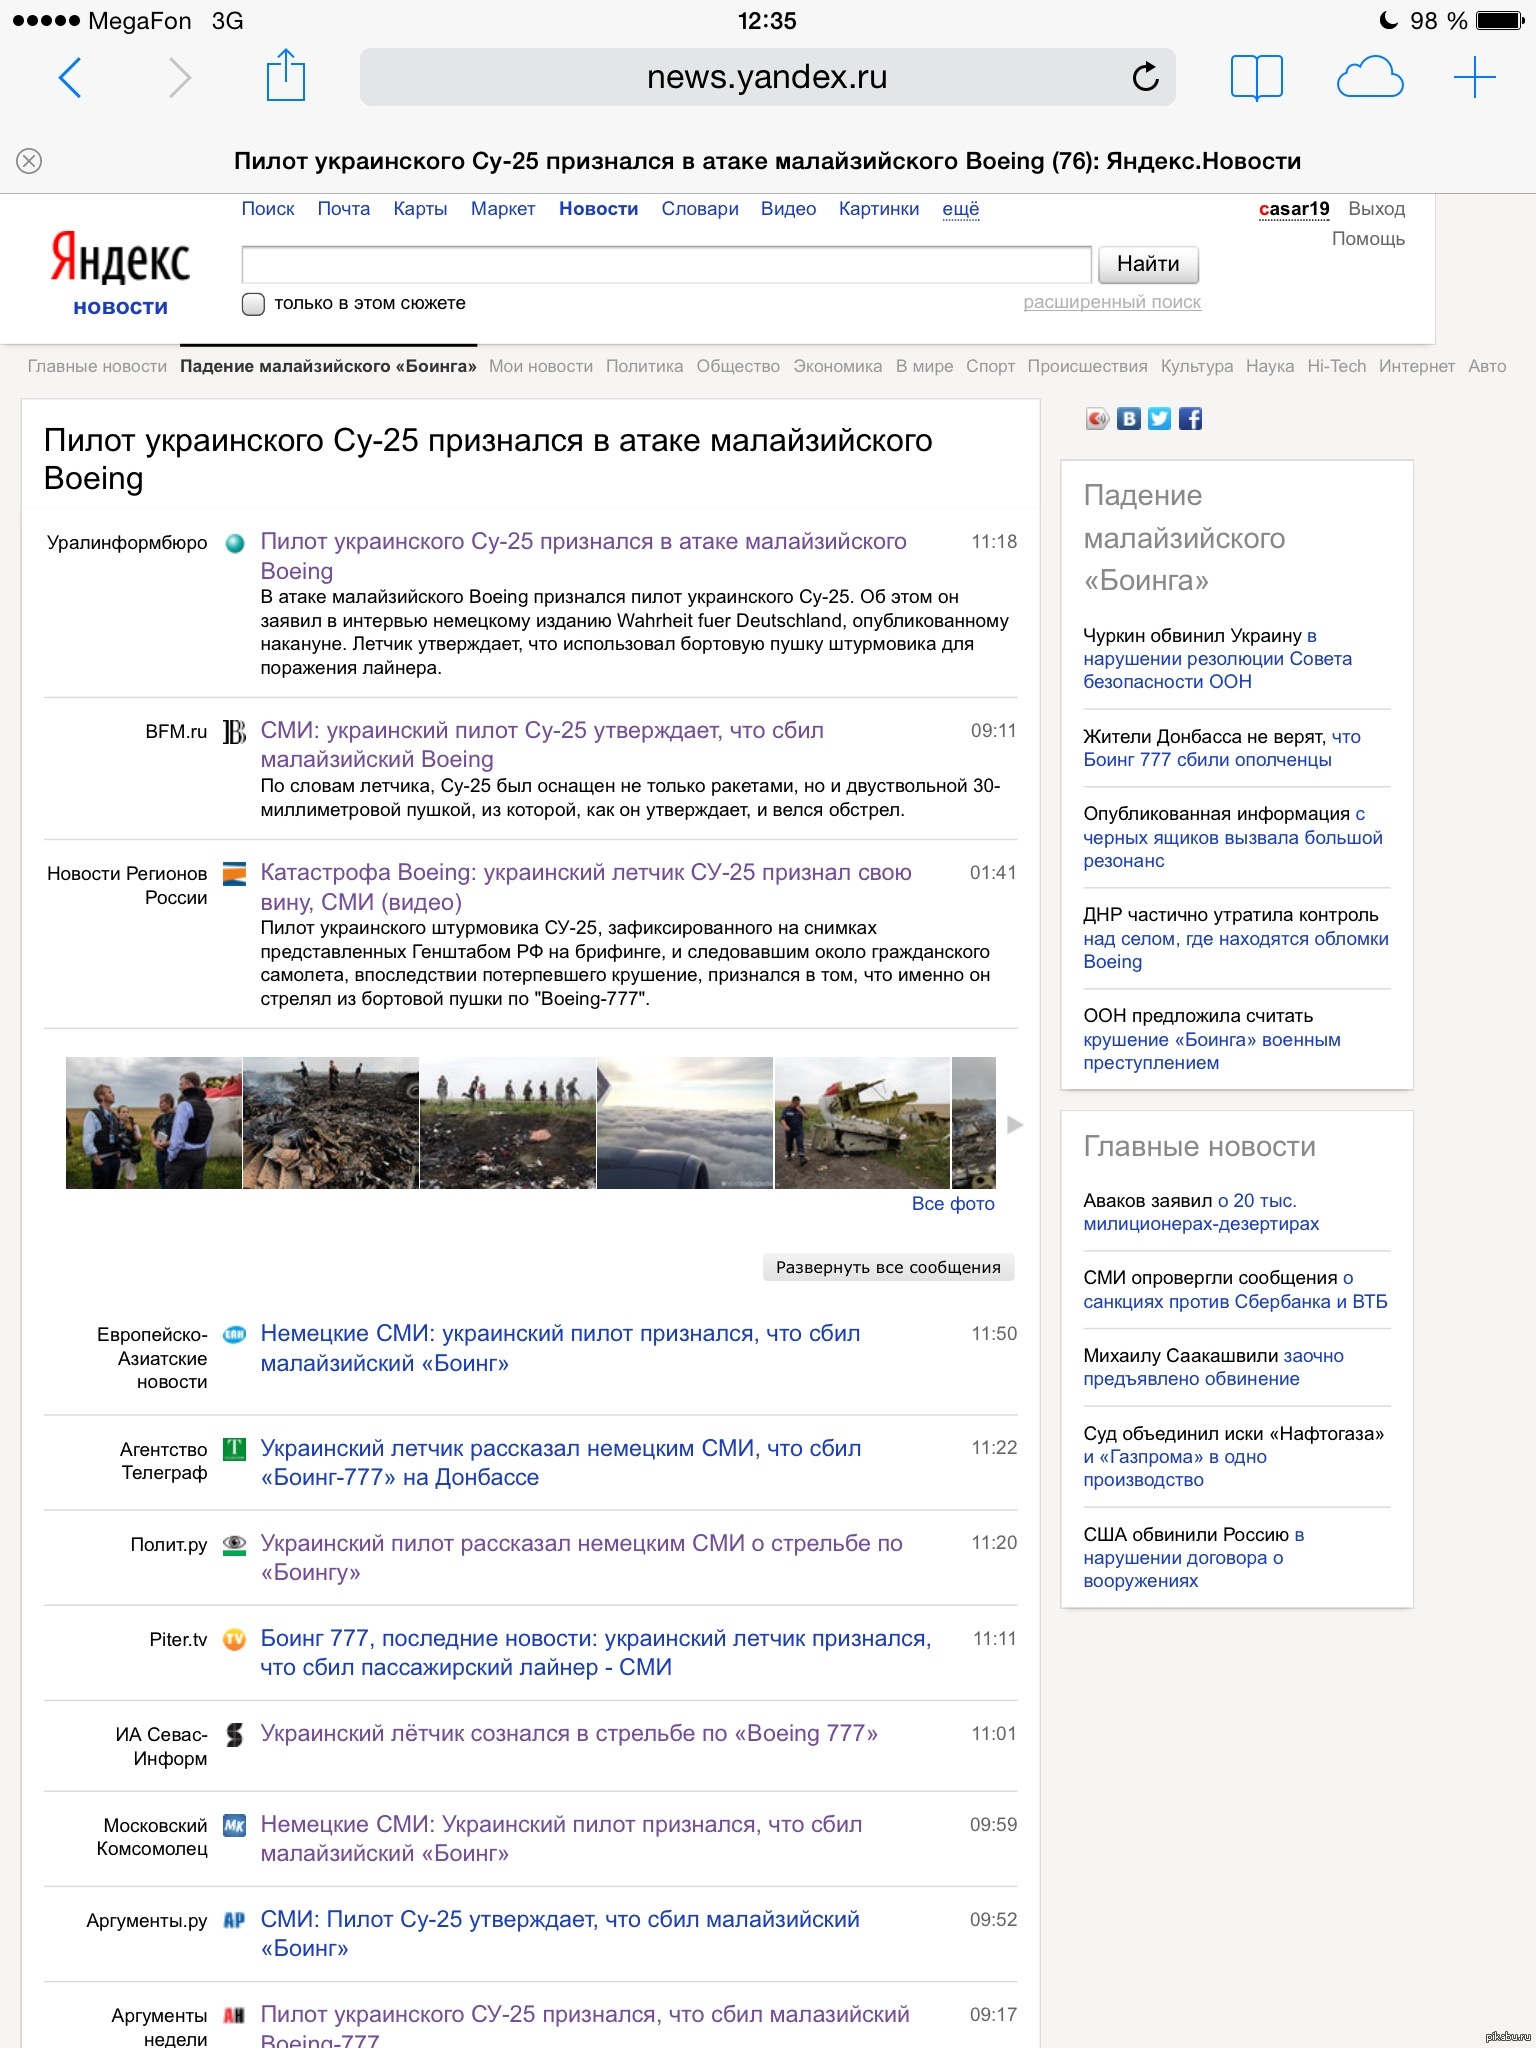Viewport: 1536px width, 2048px height.
Task: Open 'ООН предложила считать' sidebar story
Action: pyautogui.click(x=1212, y=1039)
